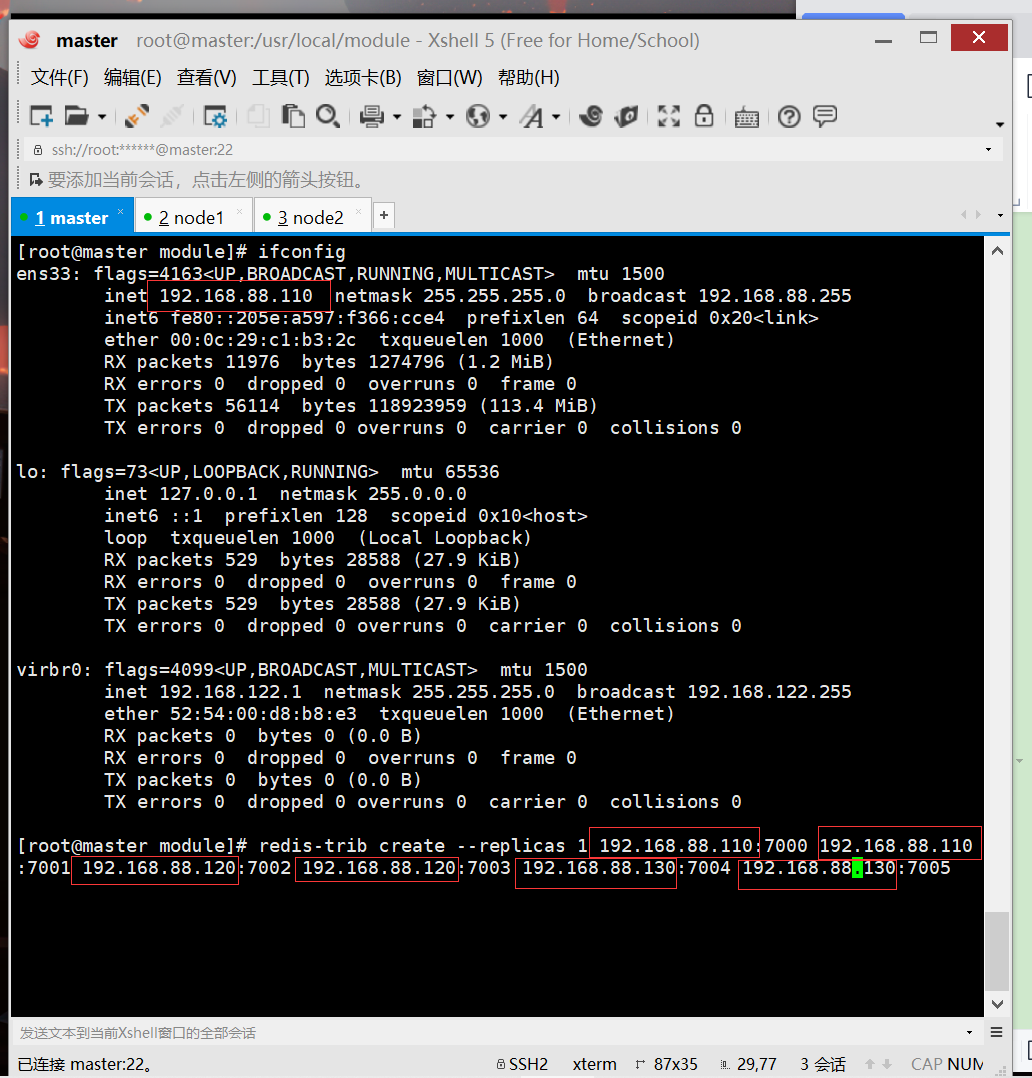Click the Font letter A icon
Screen dimensions: 1032x1078
[x=531, y=116]
